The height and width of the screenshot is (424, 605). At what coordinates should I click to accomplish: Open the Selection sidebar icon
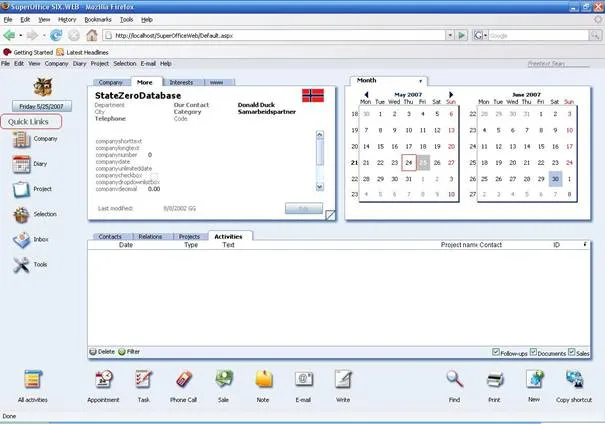24,215
